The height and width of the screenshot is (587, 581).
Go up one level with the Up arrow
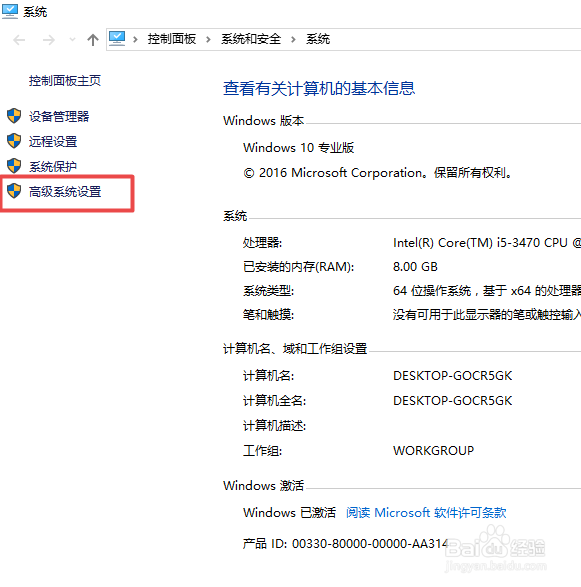(93, 40)
